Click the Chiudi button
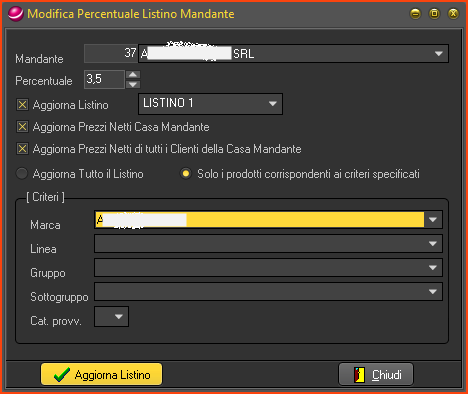 coord(376,374)
